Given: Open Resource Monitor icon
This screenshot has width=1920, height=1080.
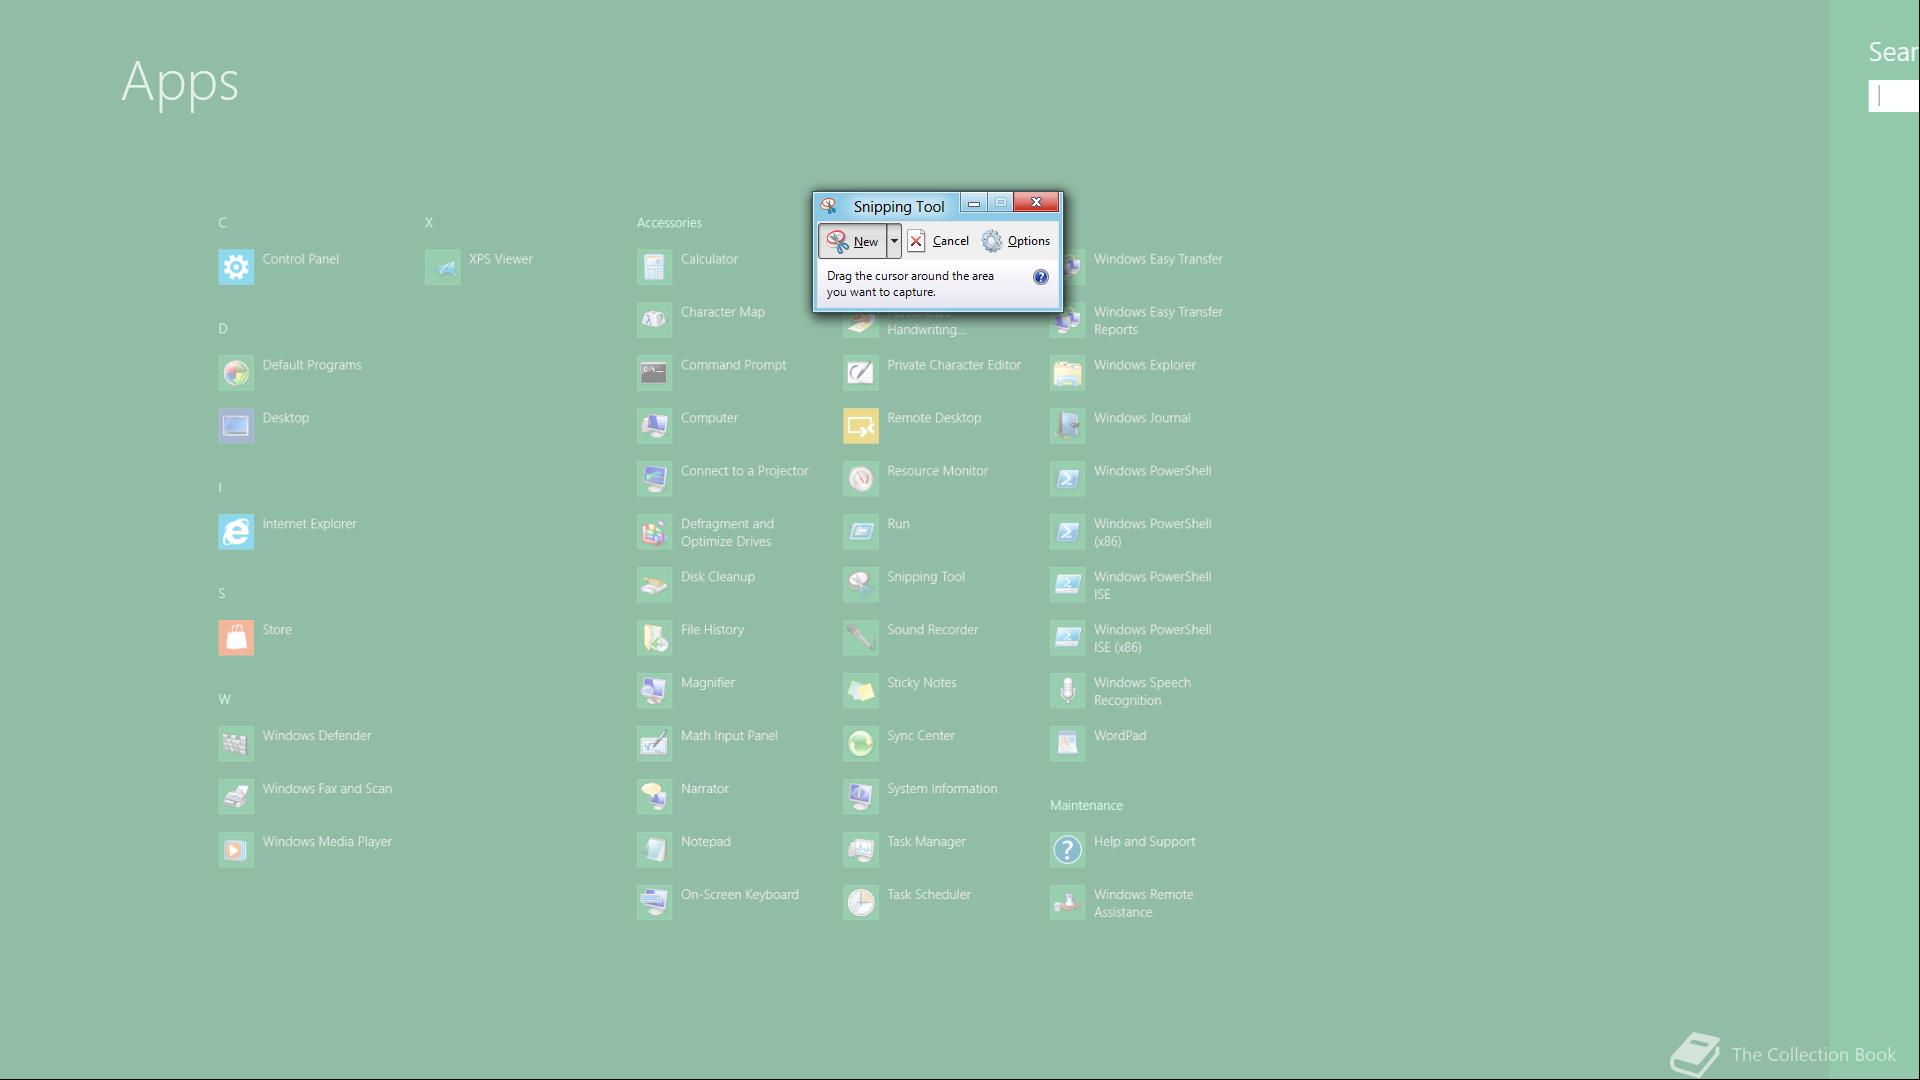Looking at the screenshot, I should tap(861, 479).
